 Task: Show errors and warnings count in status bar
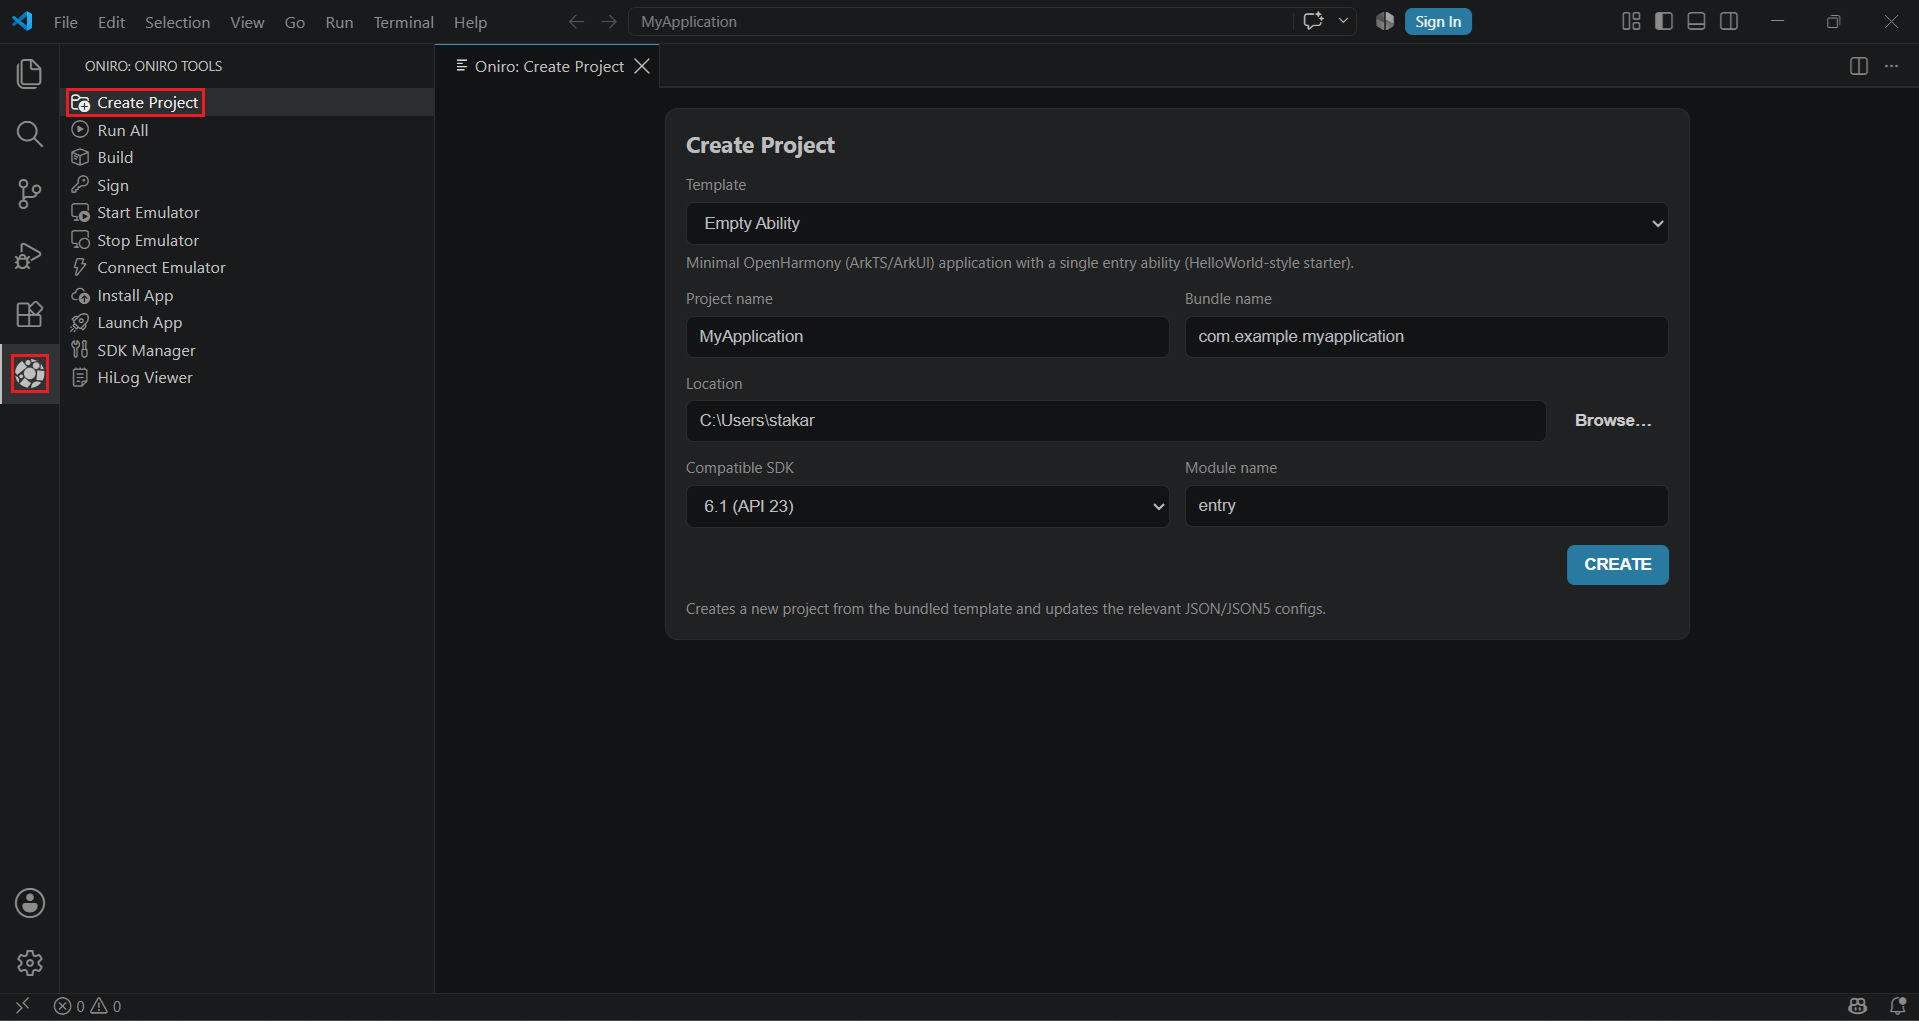pyautogui.click(x=88, y=1006)
